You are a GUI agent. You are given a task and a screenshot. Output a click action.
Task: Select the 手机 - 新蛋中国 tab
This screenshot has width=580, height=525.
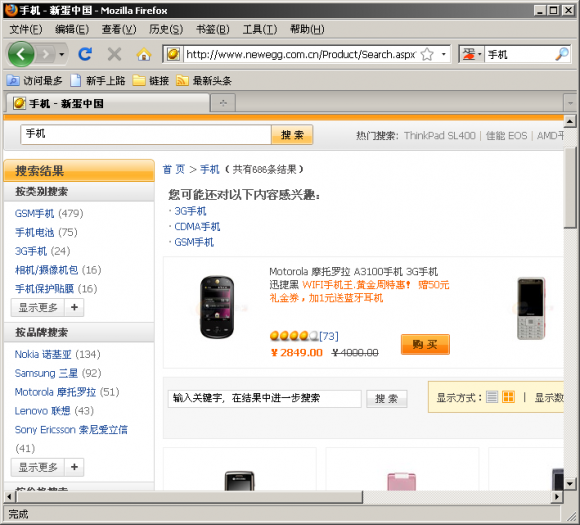[108, 103]
